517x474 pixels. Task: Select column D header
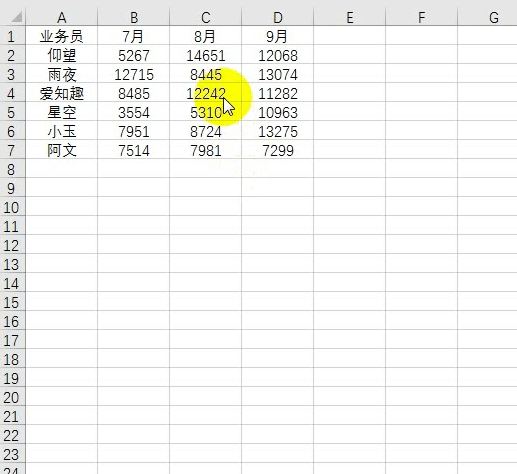click(278, 17)
